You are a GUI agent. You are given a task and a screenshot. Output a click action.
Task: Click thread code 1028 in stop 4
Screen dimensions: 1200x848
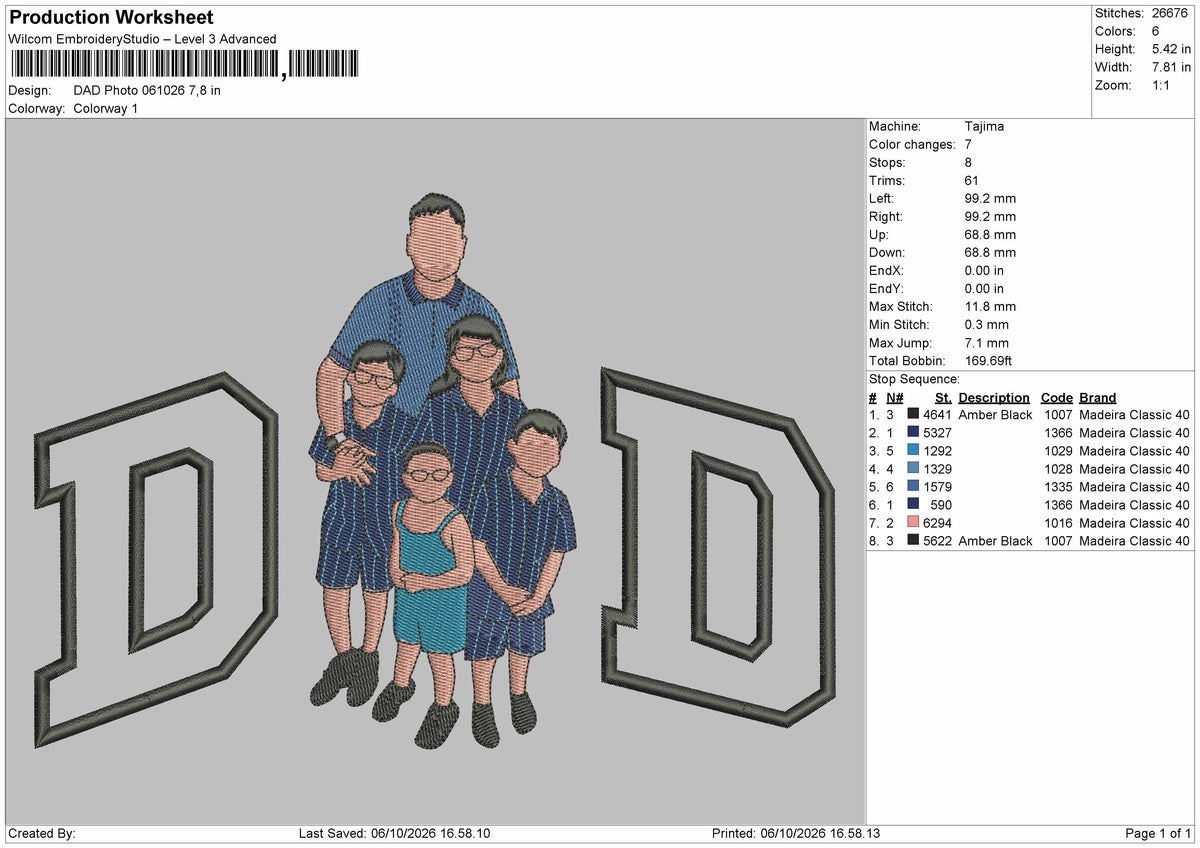pos(1058,469)
